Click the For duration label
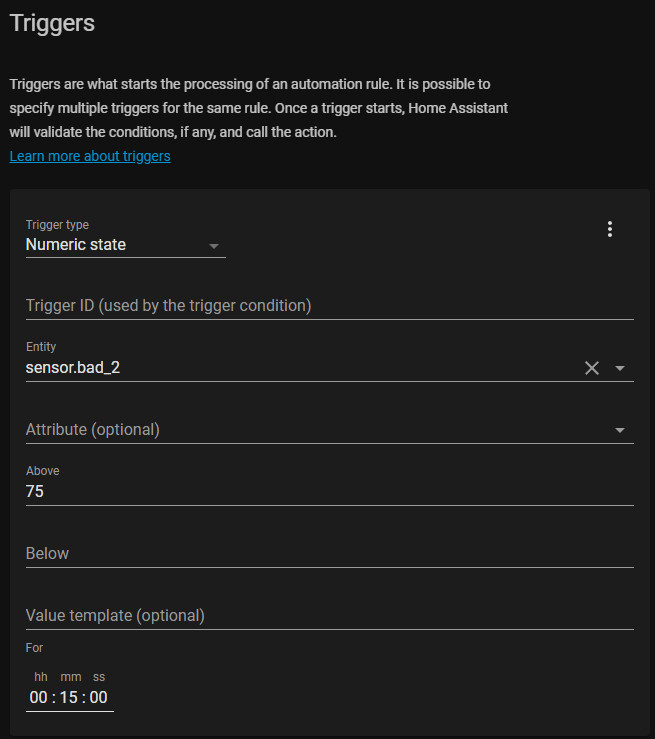Screen dimensions: 655x739 pyautogui.click(x=35, y=648)
